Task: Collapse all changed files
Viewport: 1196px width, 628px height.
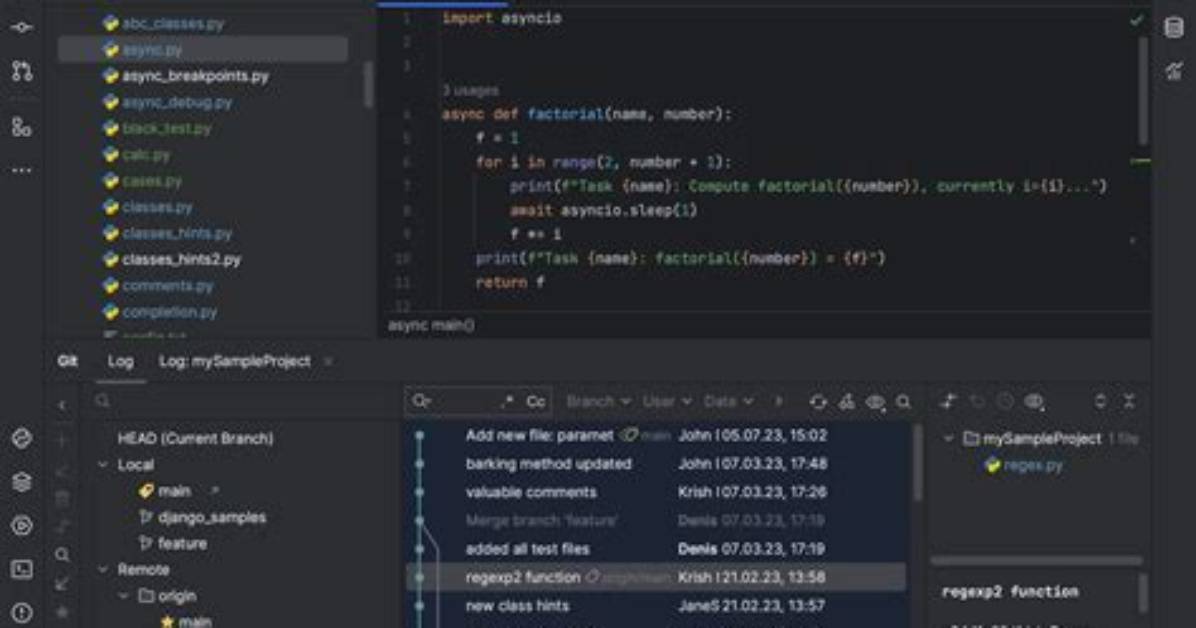Action: click(1129, 401)
